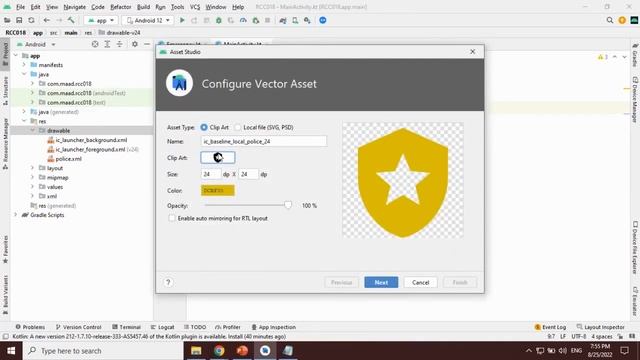
Task: Click the Opacity slider handle
Action: tap(288, 205)
